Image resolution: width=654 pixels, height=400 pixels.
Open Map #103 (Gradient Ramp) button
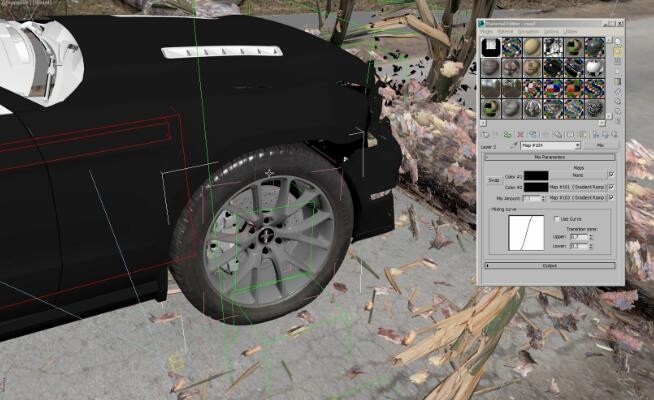pyautogui.click(x=578, y=197)
